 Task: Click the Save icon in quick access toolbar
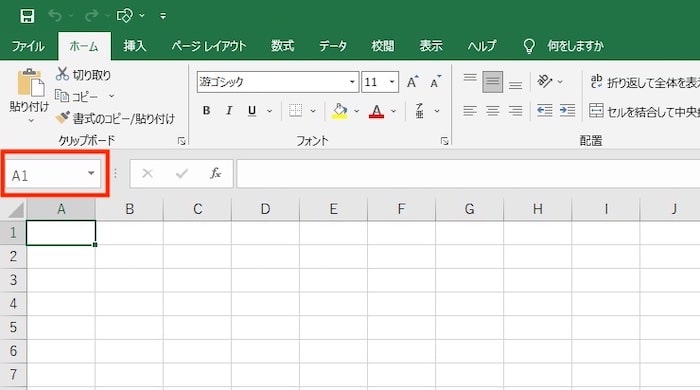pos(27,16)
